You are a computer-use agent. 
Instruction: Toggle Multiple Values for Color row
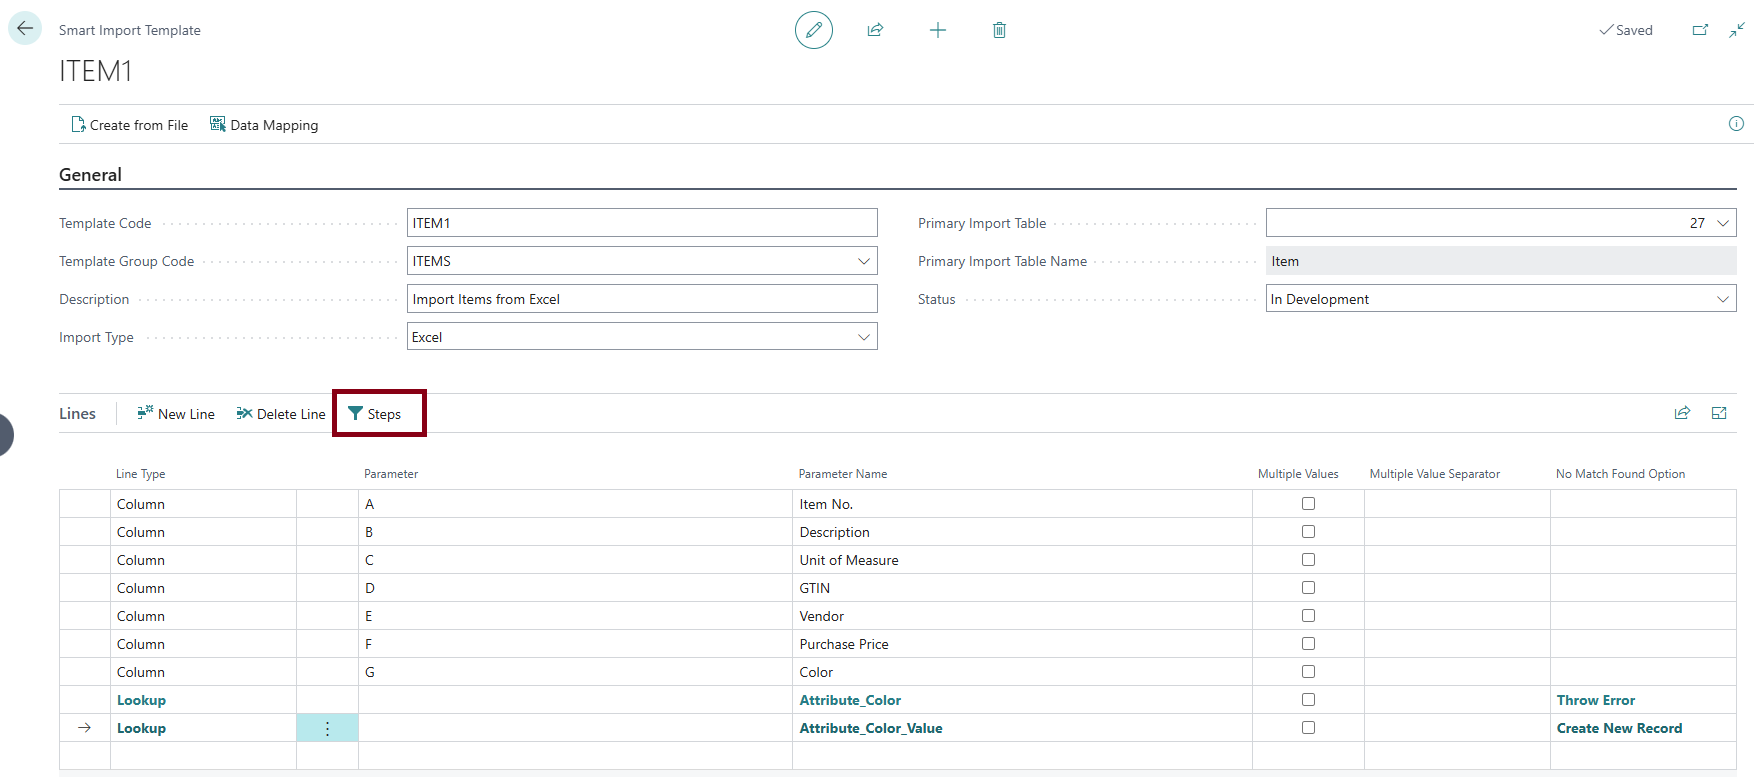point(1308,672)
